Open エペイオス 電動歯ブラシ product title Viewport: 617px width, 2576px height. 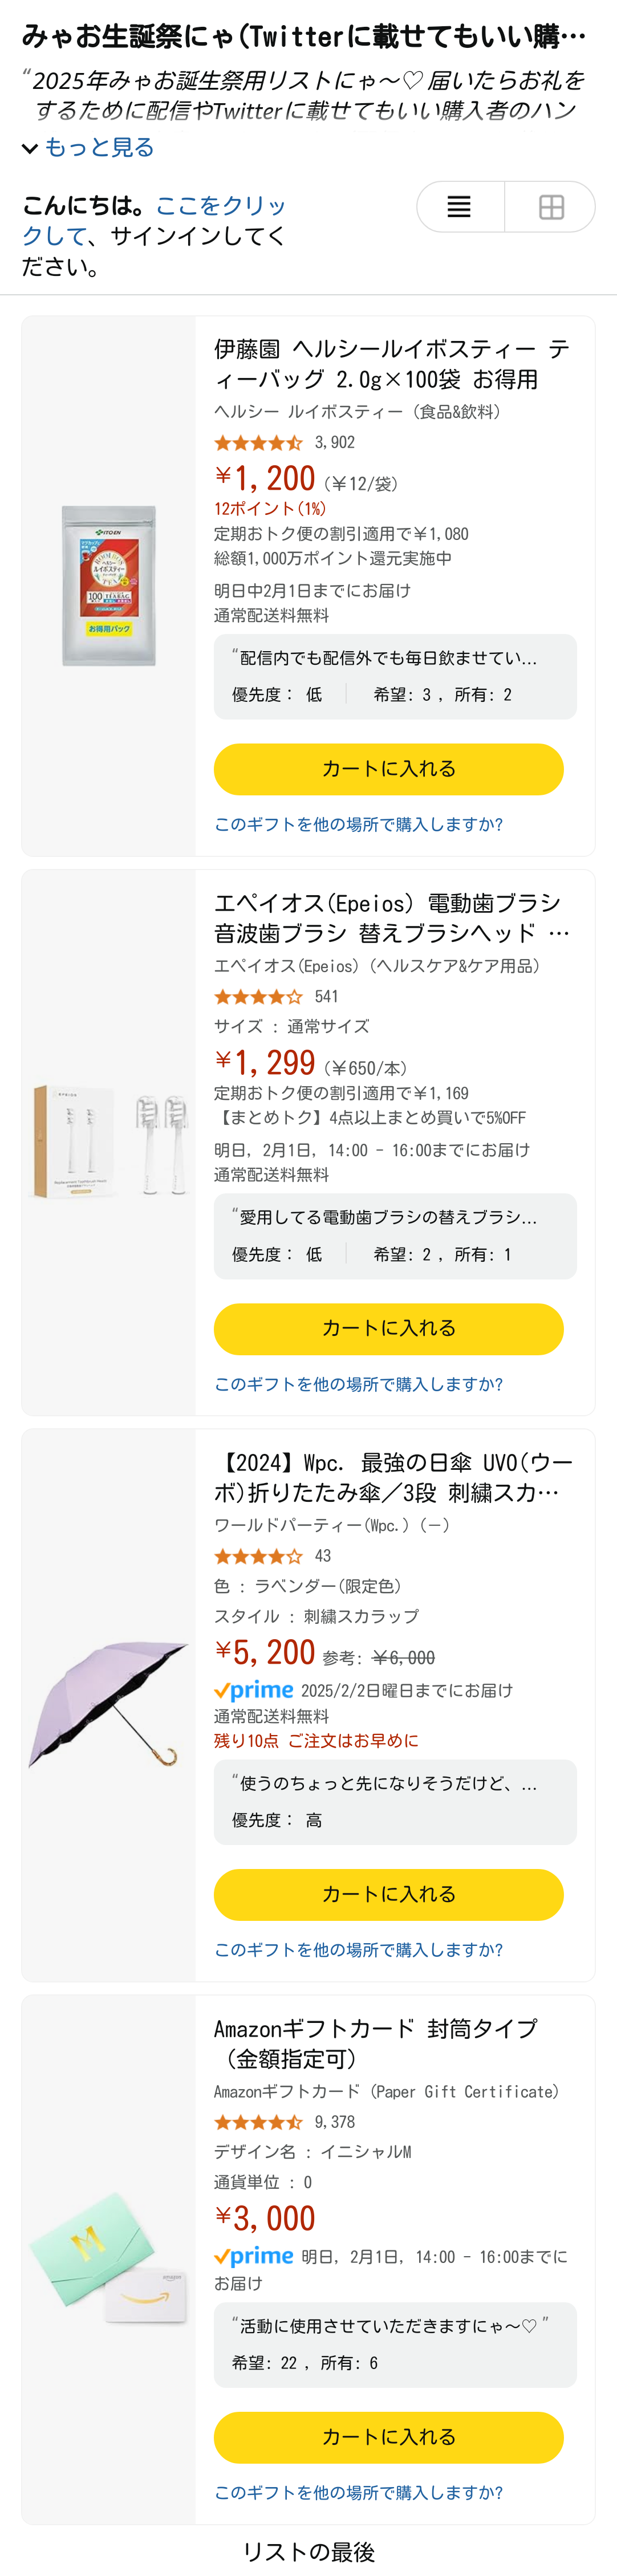coord(392,918)
